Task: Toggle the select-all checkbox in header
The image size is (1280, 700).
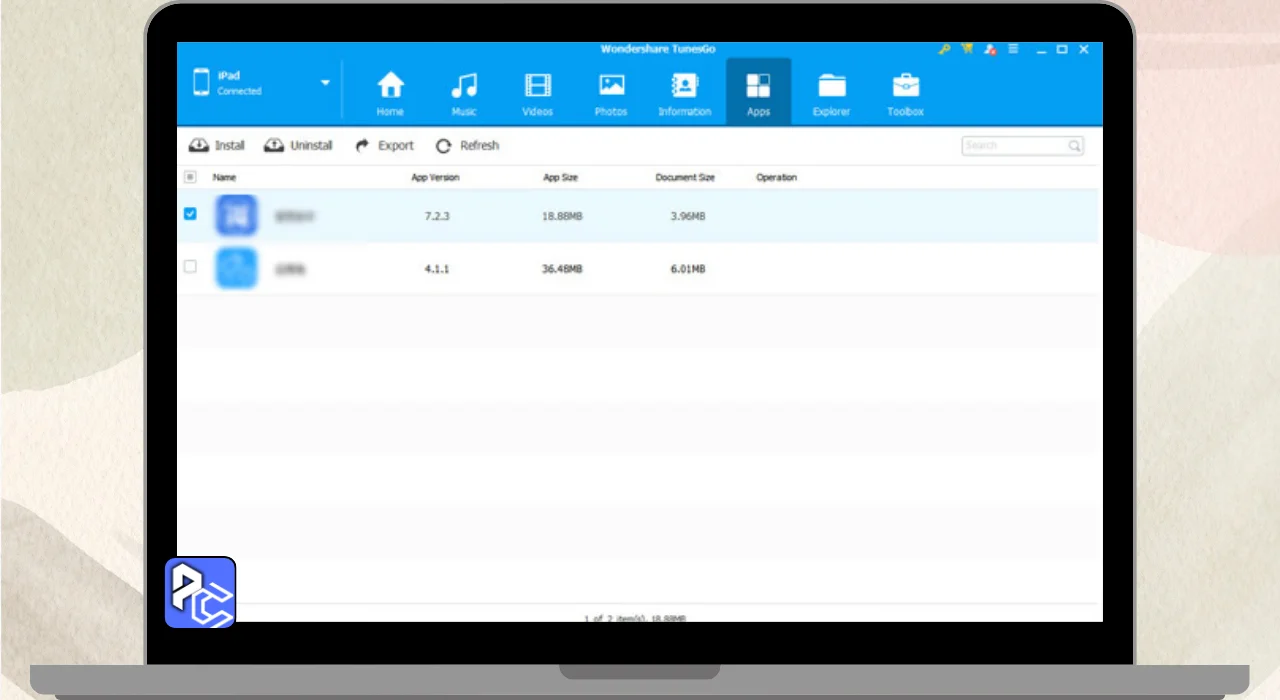Action: point(191,177)
